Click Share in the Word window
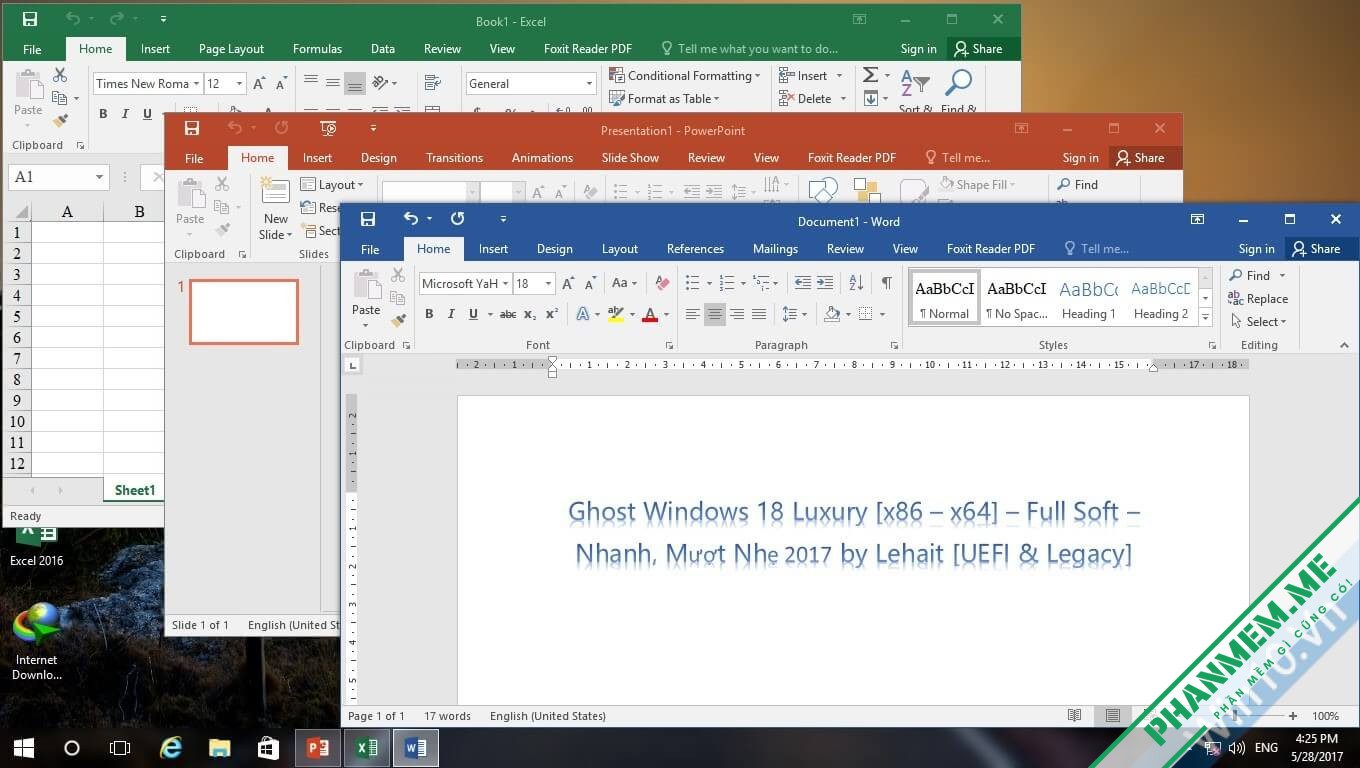The image size is (1360, 768). (1316, 249)
